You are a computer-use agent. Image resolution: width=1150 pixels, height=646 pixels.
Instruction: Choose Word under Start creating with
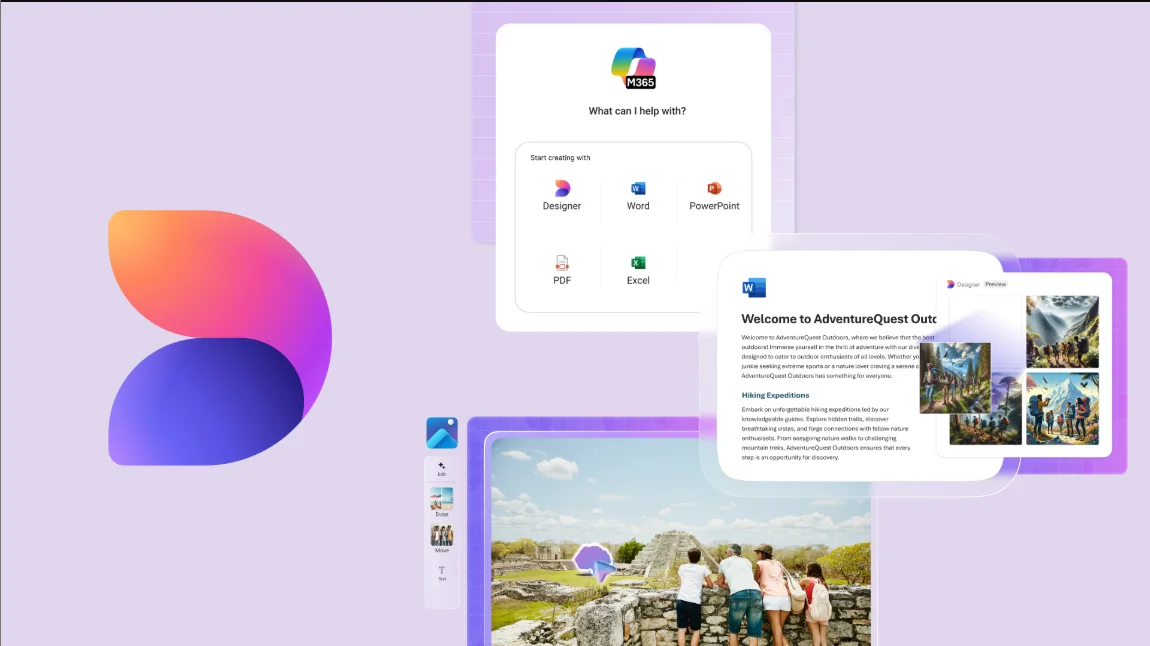coord(638,196)
